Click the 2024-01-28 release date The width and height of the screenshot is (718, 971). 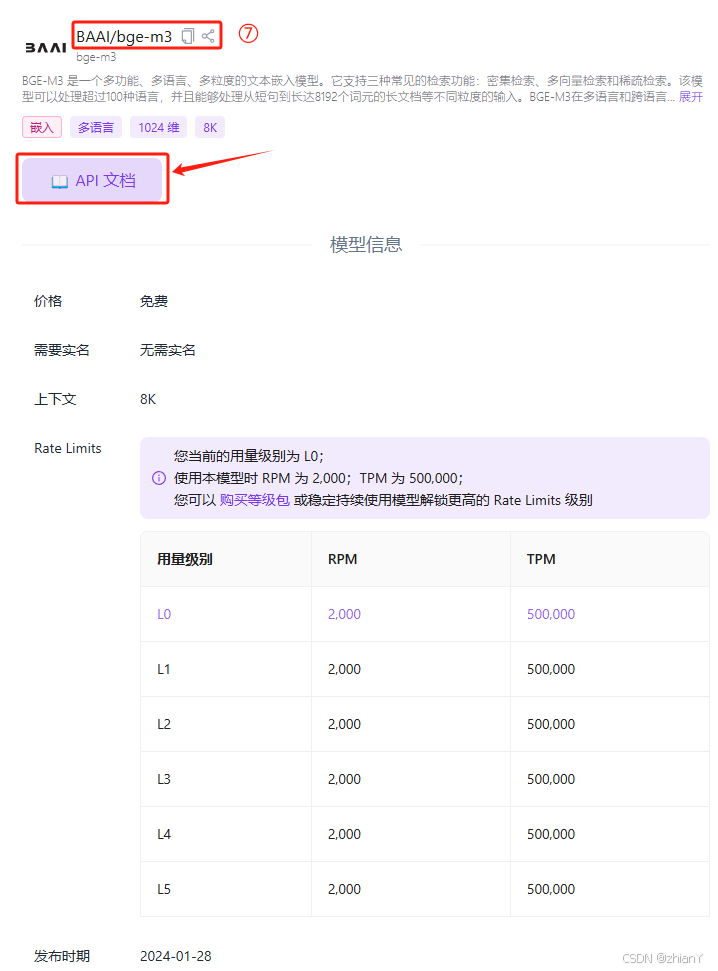tap(176, 956)
